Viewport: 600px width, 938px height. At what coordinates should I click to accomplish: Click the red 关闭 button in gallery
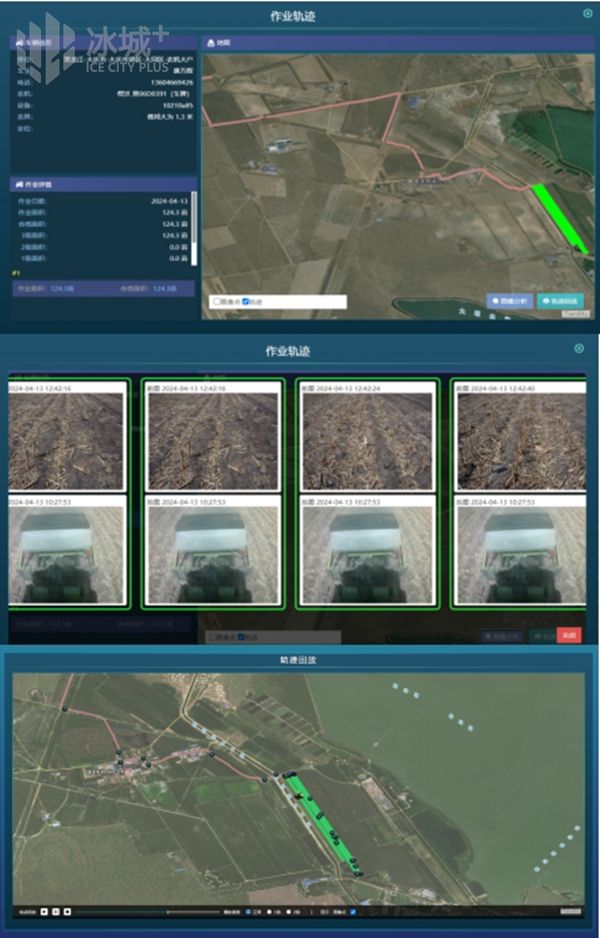(569, 635)
